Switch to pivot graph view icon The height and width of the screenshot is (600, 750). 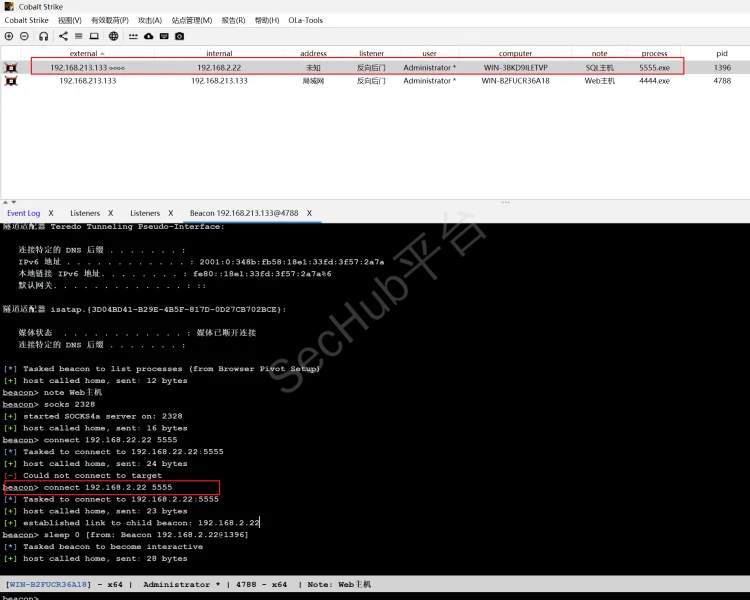63,36
